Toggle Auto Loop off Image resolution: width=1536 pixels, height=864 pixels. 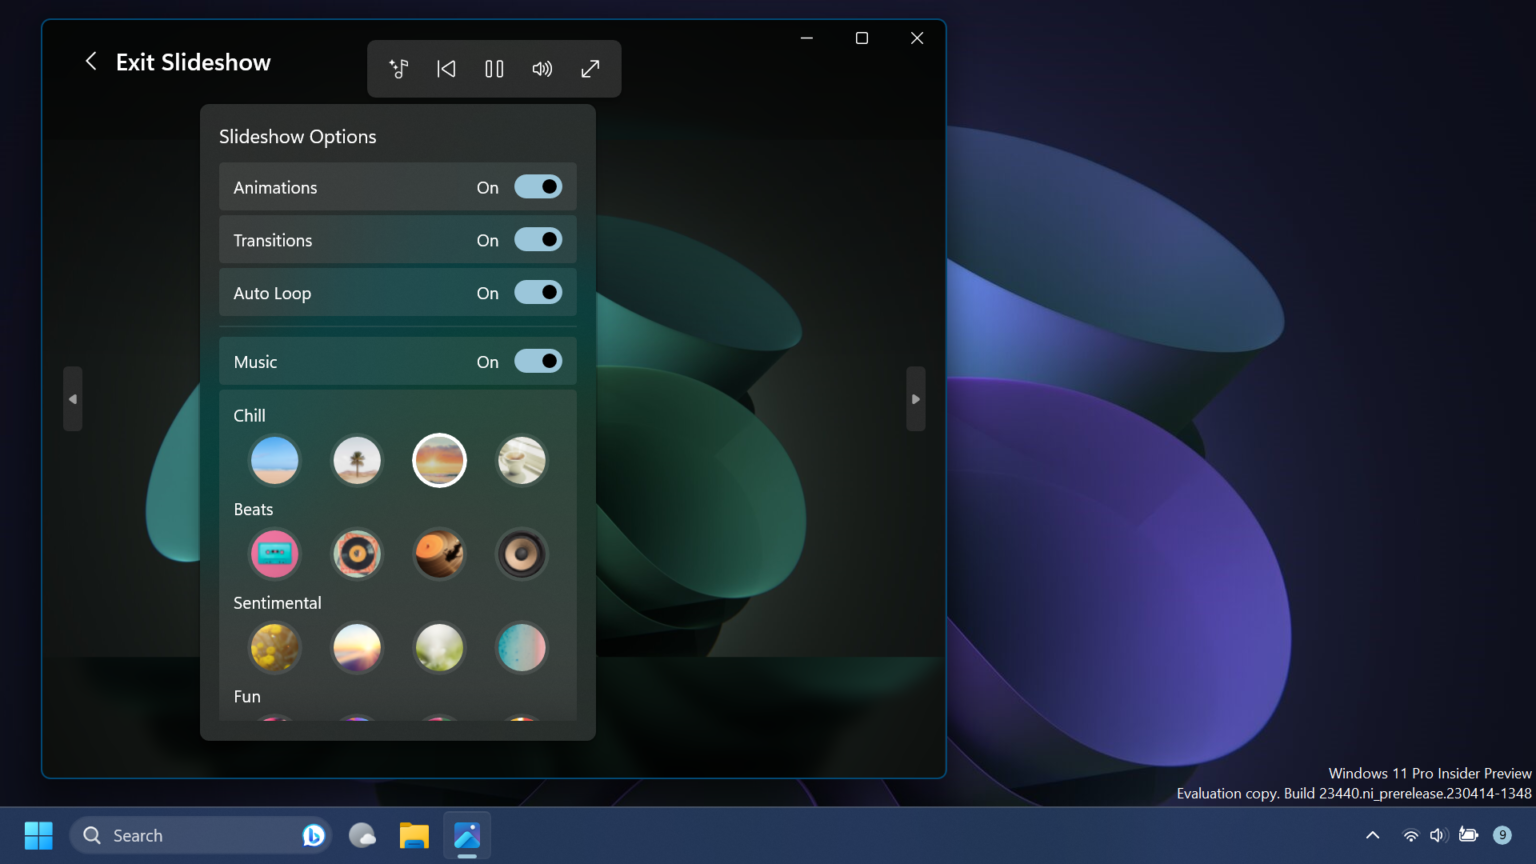click(x=538, y=292)
